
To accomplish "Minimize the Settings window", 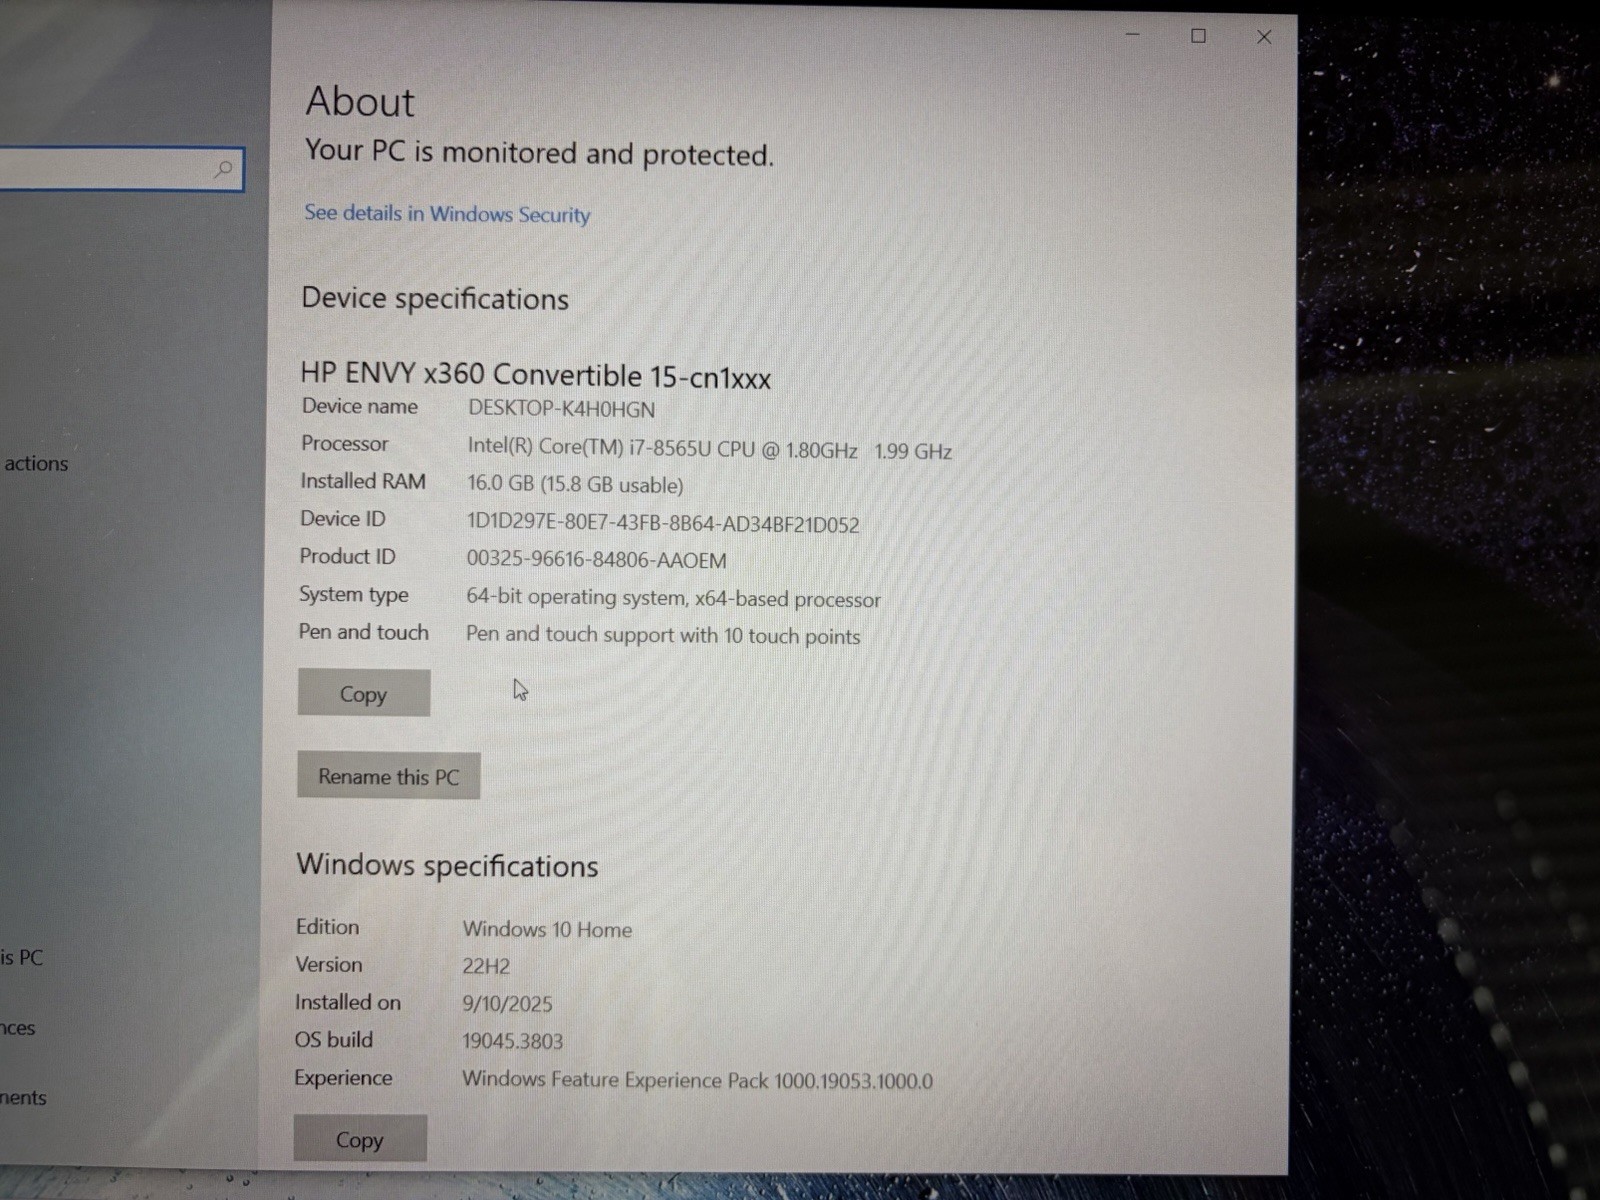I will 1133,35.
